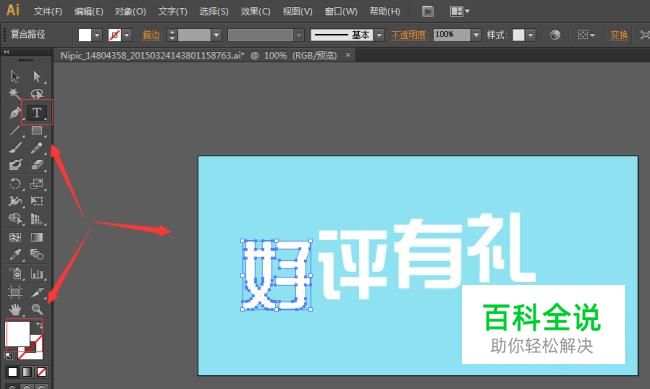The width and height of the screenshot is (650, 389).
Task: Open the stroke color dropdown in control bar
Action: coord(127,35)
